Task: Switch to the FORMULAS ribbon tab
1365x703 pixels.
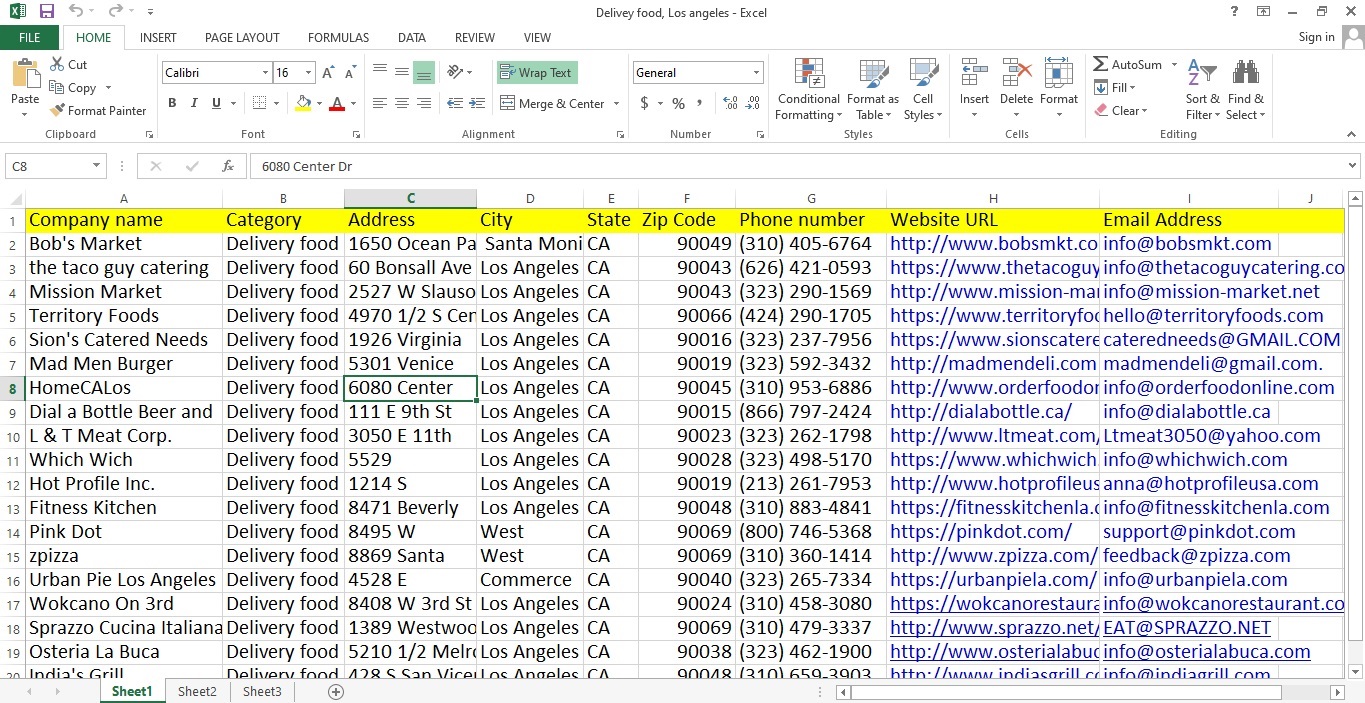Action: (x=337, y=37)
